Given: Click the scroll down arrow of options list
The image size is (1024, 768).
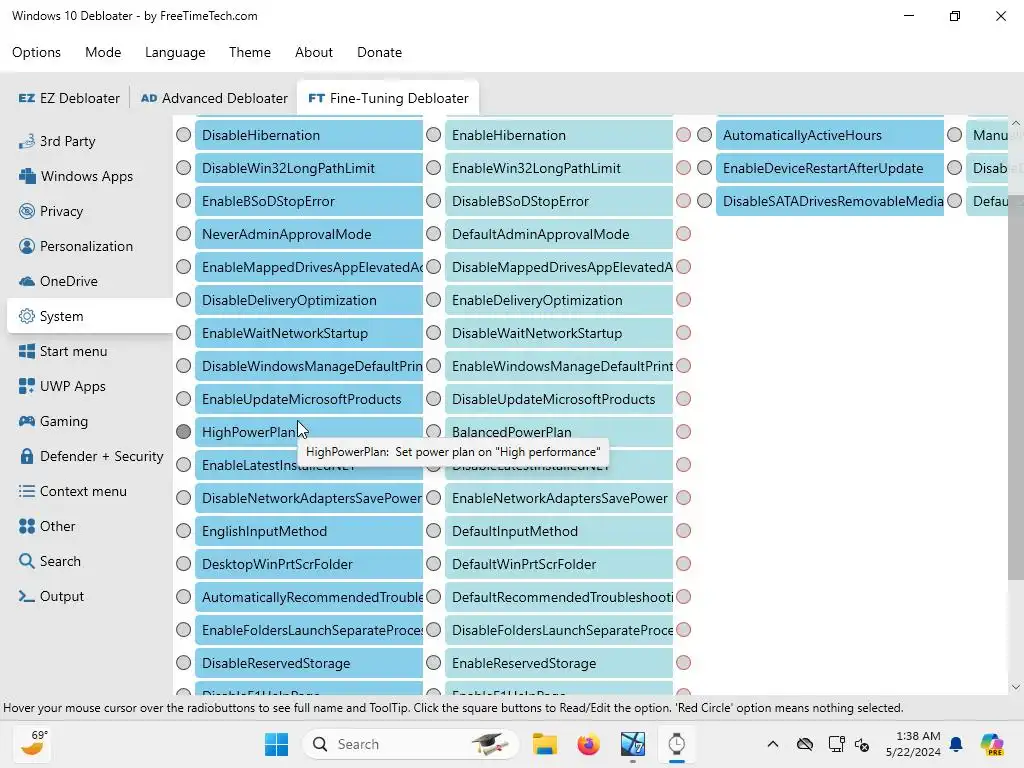Looking at the screenshot, I should [1016, 686].
